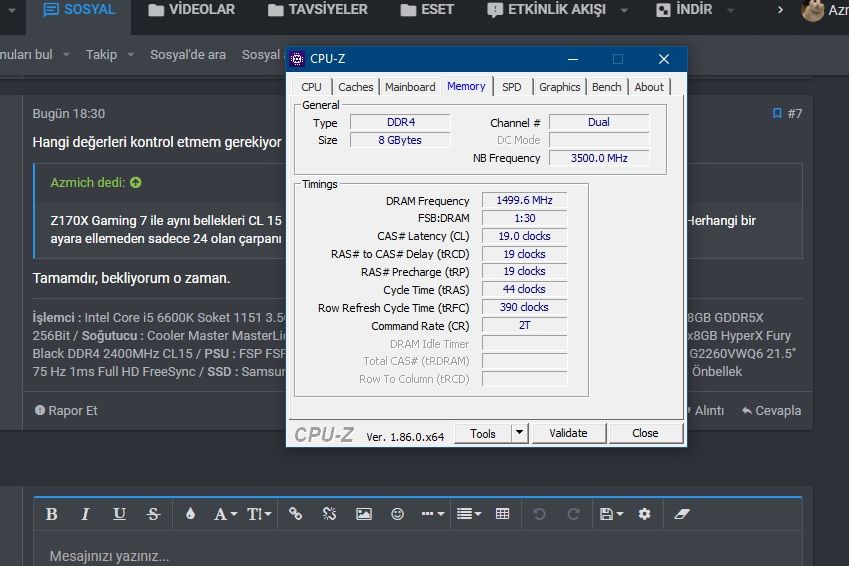Switch to the Caches tab in CPU-Z
The width and height of the screenshot is (849, 566).
coord(355,87)
